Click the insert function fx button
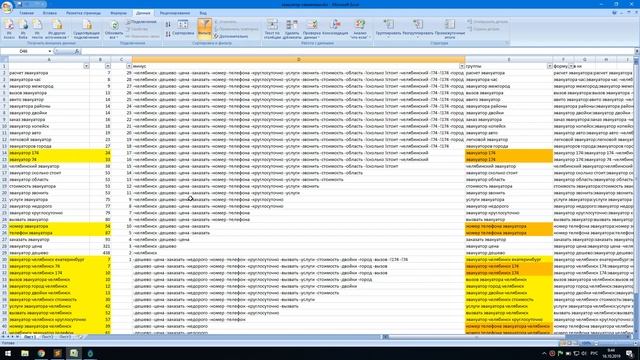640x360 pixels. [77, 51]
